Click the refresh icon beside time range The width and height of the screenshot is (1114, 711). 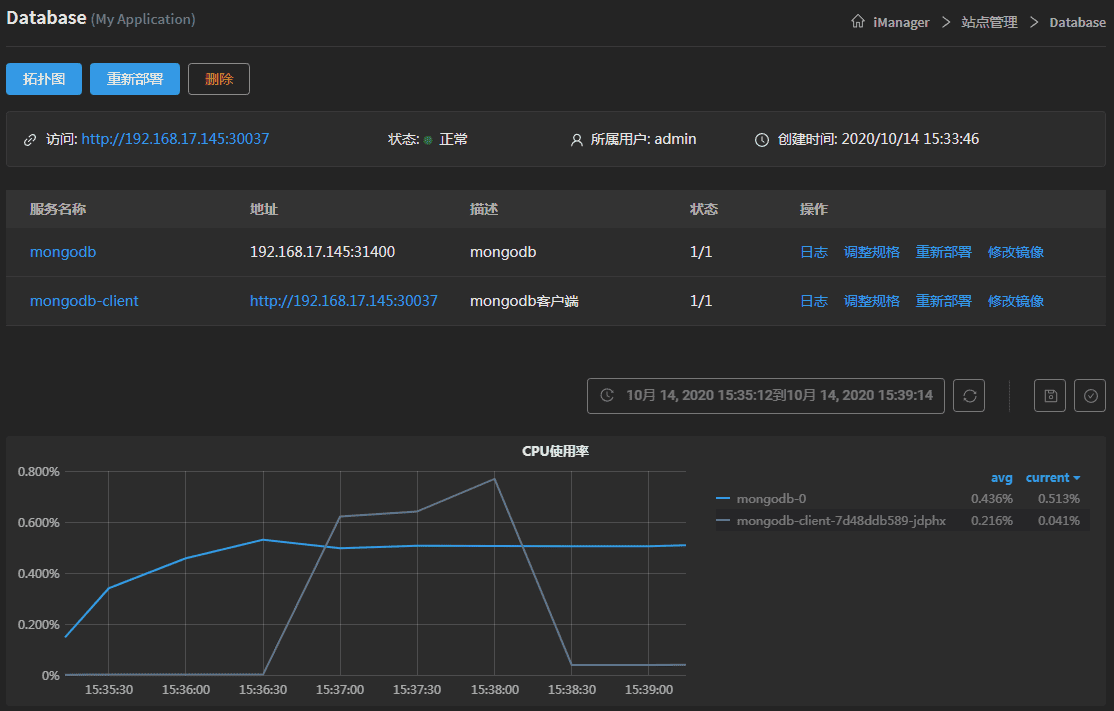[969, 395]
